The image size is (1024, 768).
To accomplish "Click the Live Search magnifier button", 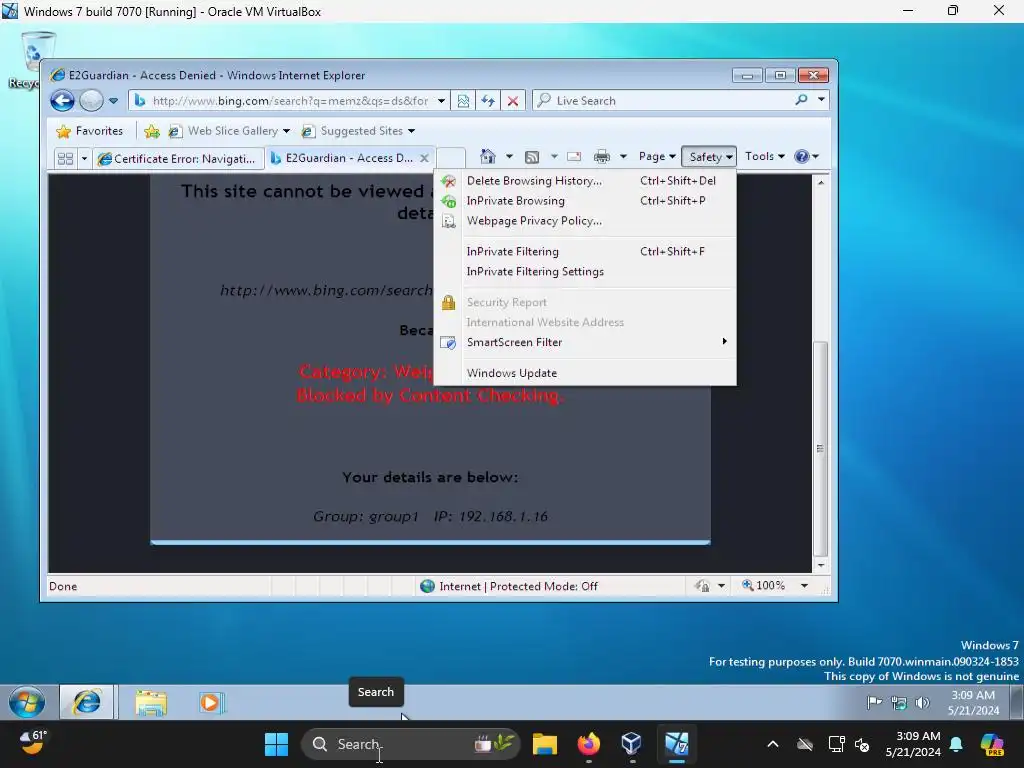I will pos(801,100).
